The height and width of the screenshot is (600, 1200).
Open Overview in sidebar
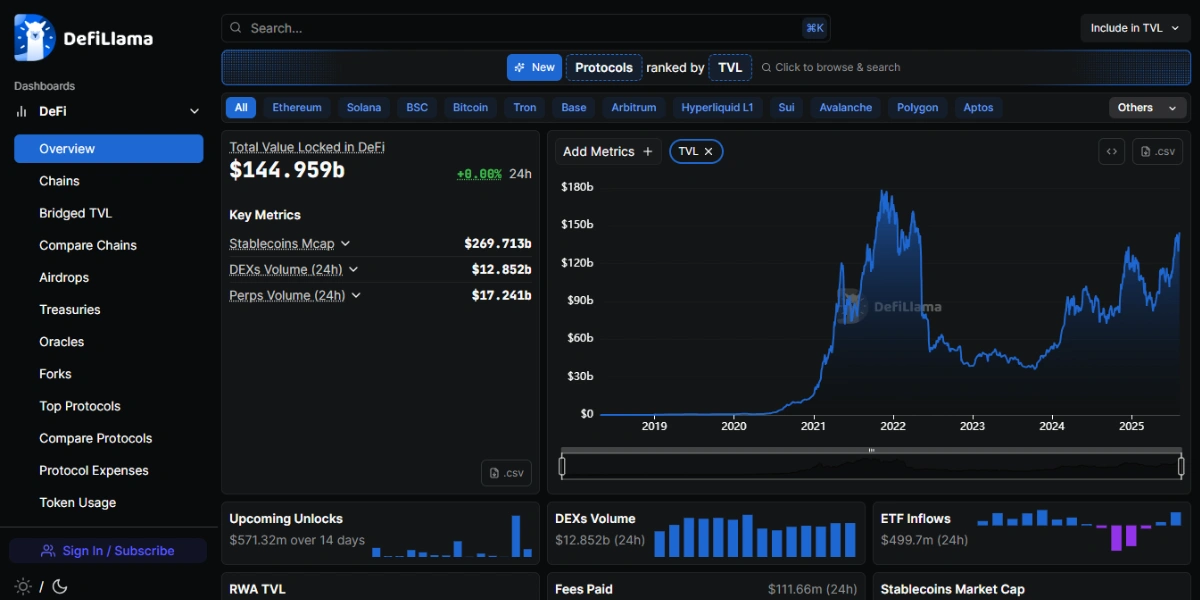pyautogui.click(x=109, y=149)
